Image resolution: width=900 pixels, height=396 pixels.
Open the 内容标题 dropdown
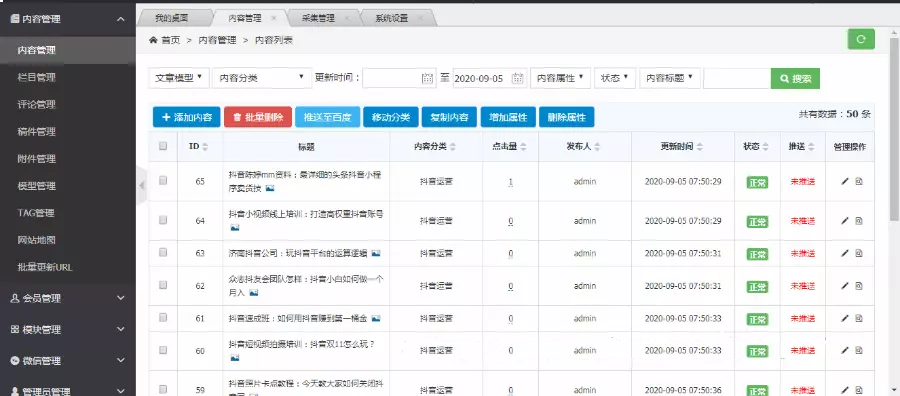pyautogui.click(x=670, y=78)
